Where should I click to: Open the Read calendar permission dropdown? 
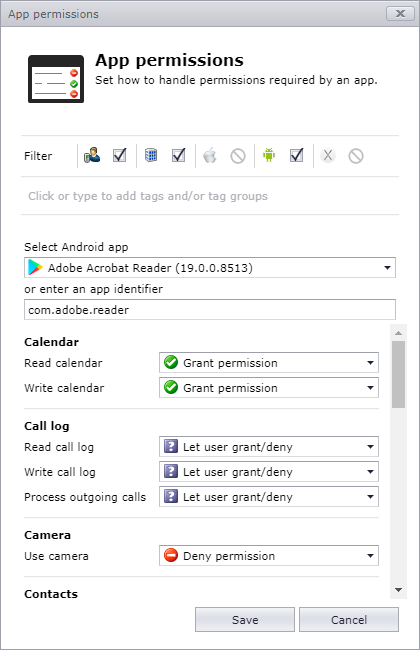(269, 363)
